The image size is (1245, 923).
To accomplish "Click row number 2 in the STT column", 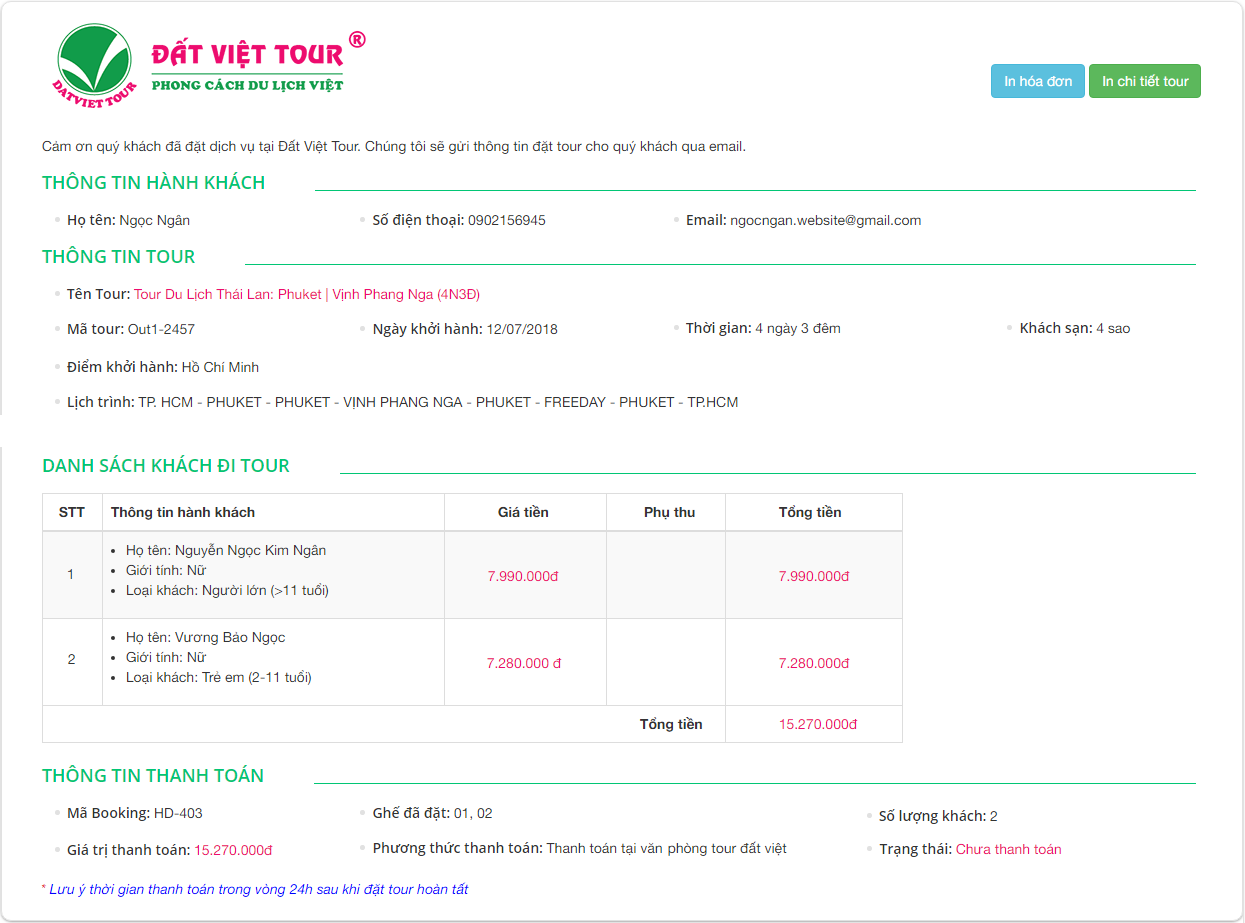I will (x=71, y=660).
